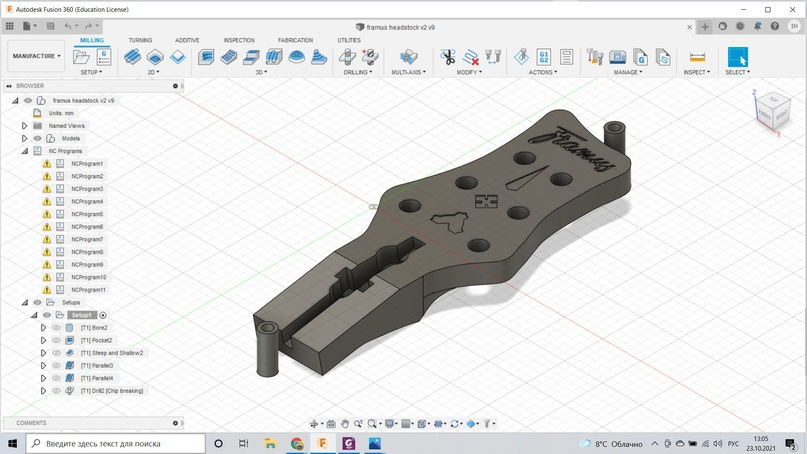Open the DRILLING dropdown menu
This screenshot has height=454, width=807.
coord(358,72)
